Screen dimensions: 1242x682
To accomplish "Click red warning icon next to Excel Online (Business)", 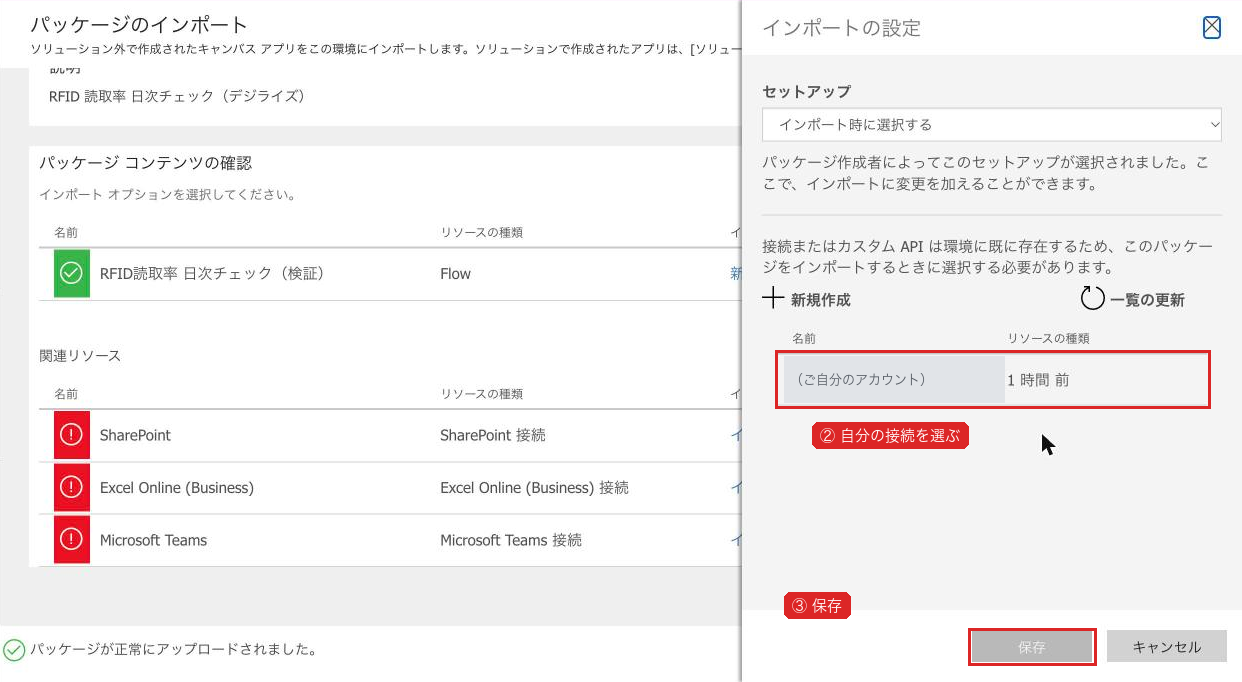I will click(x=71, y=487).
